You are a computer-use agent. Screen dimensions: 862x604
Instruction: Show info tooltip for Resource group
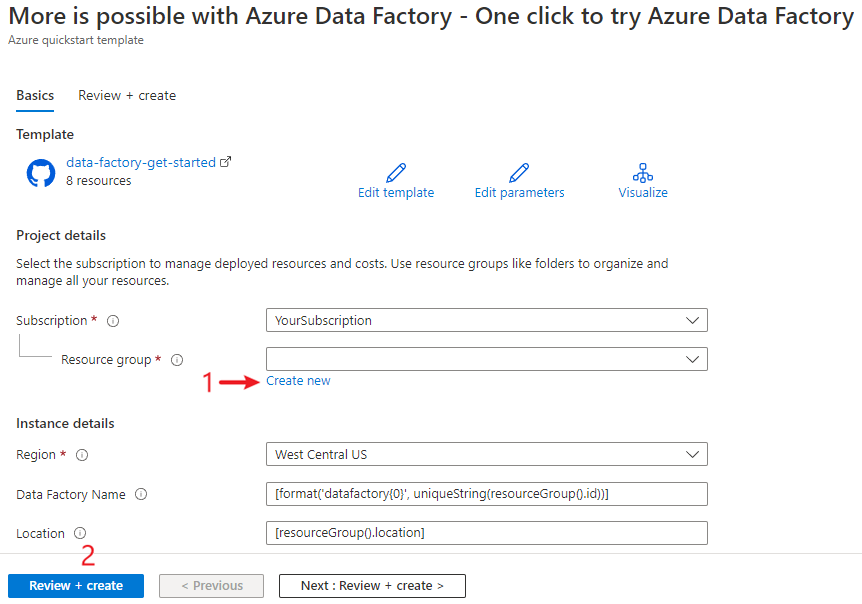point(177,360)
